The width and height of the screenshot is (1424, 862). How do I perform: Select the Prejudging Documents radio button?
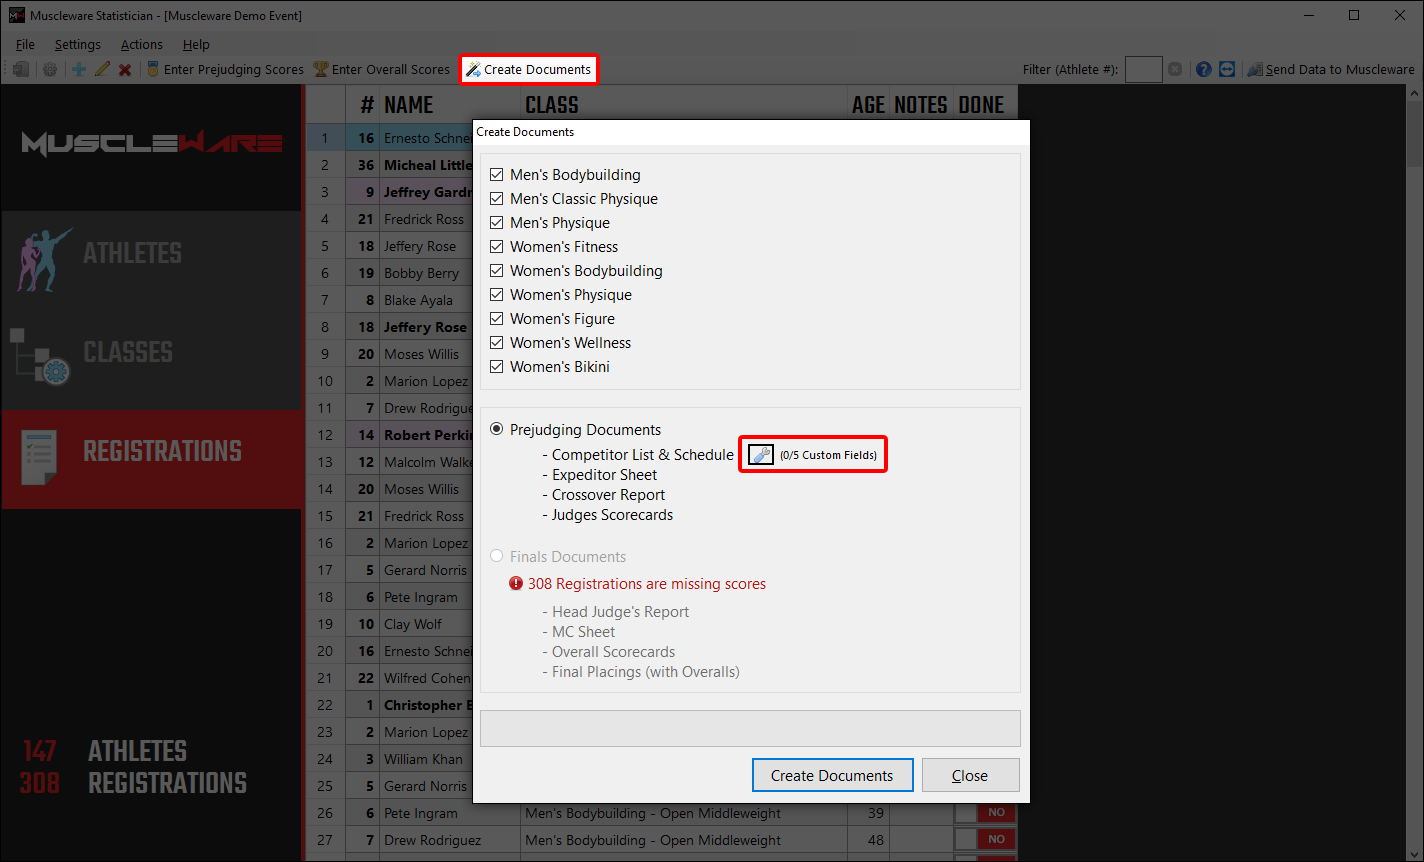[x=497, y=430]
